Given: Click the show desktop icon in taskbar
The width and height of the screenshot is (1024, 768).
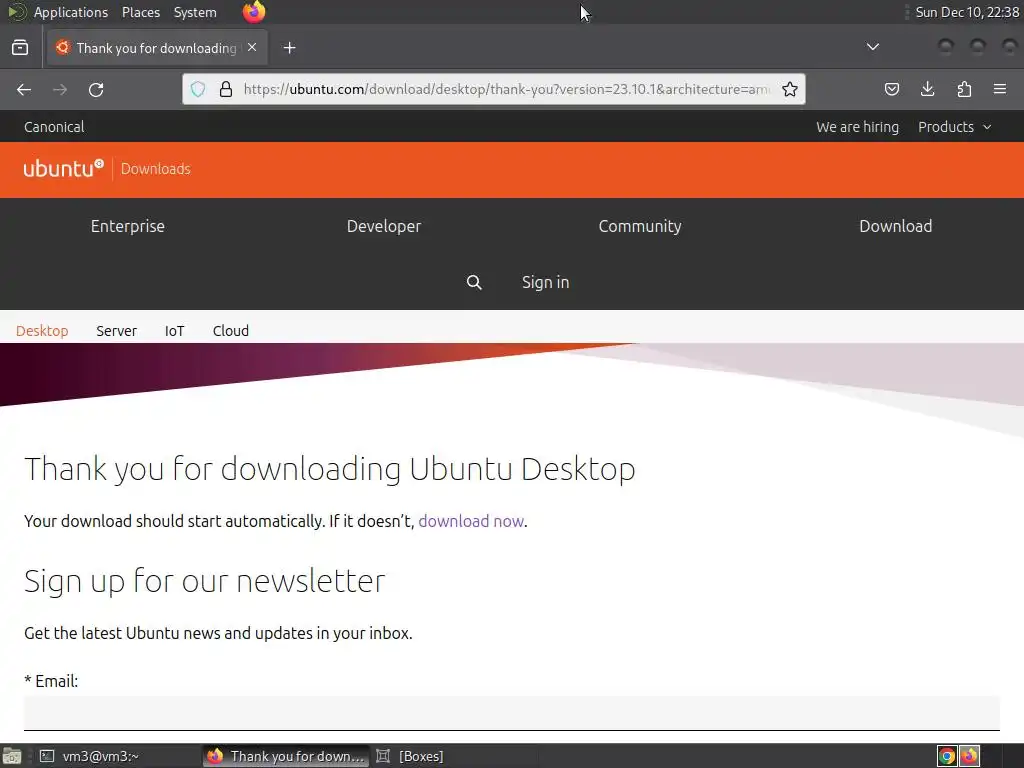Looking at the screenshot, I should coord(12,756).
